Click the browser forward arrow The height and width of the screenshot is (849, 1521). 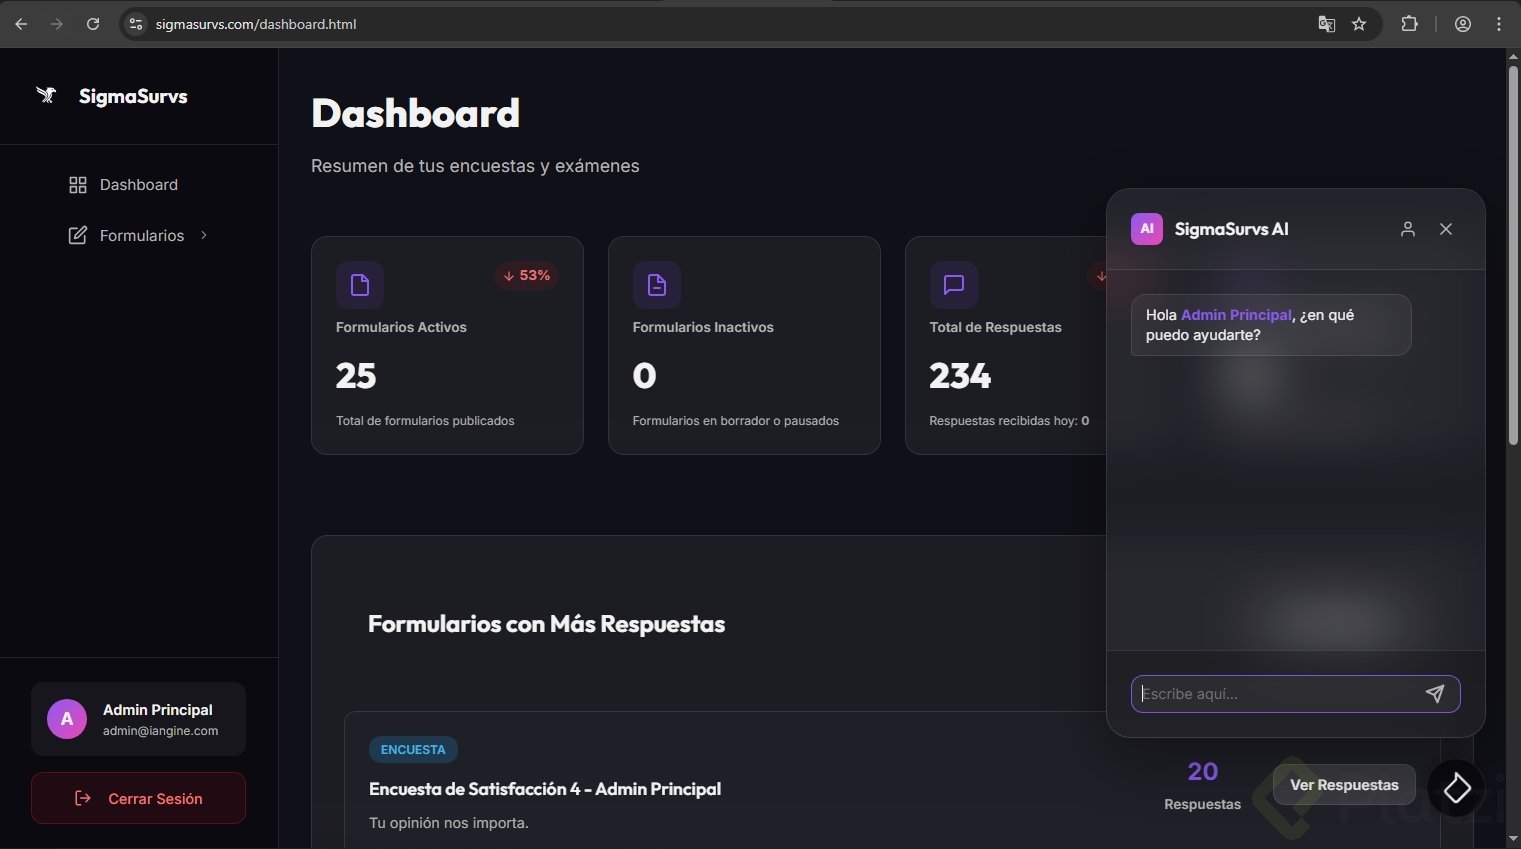(57, 24)
